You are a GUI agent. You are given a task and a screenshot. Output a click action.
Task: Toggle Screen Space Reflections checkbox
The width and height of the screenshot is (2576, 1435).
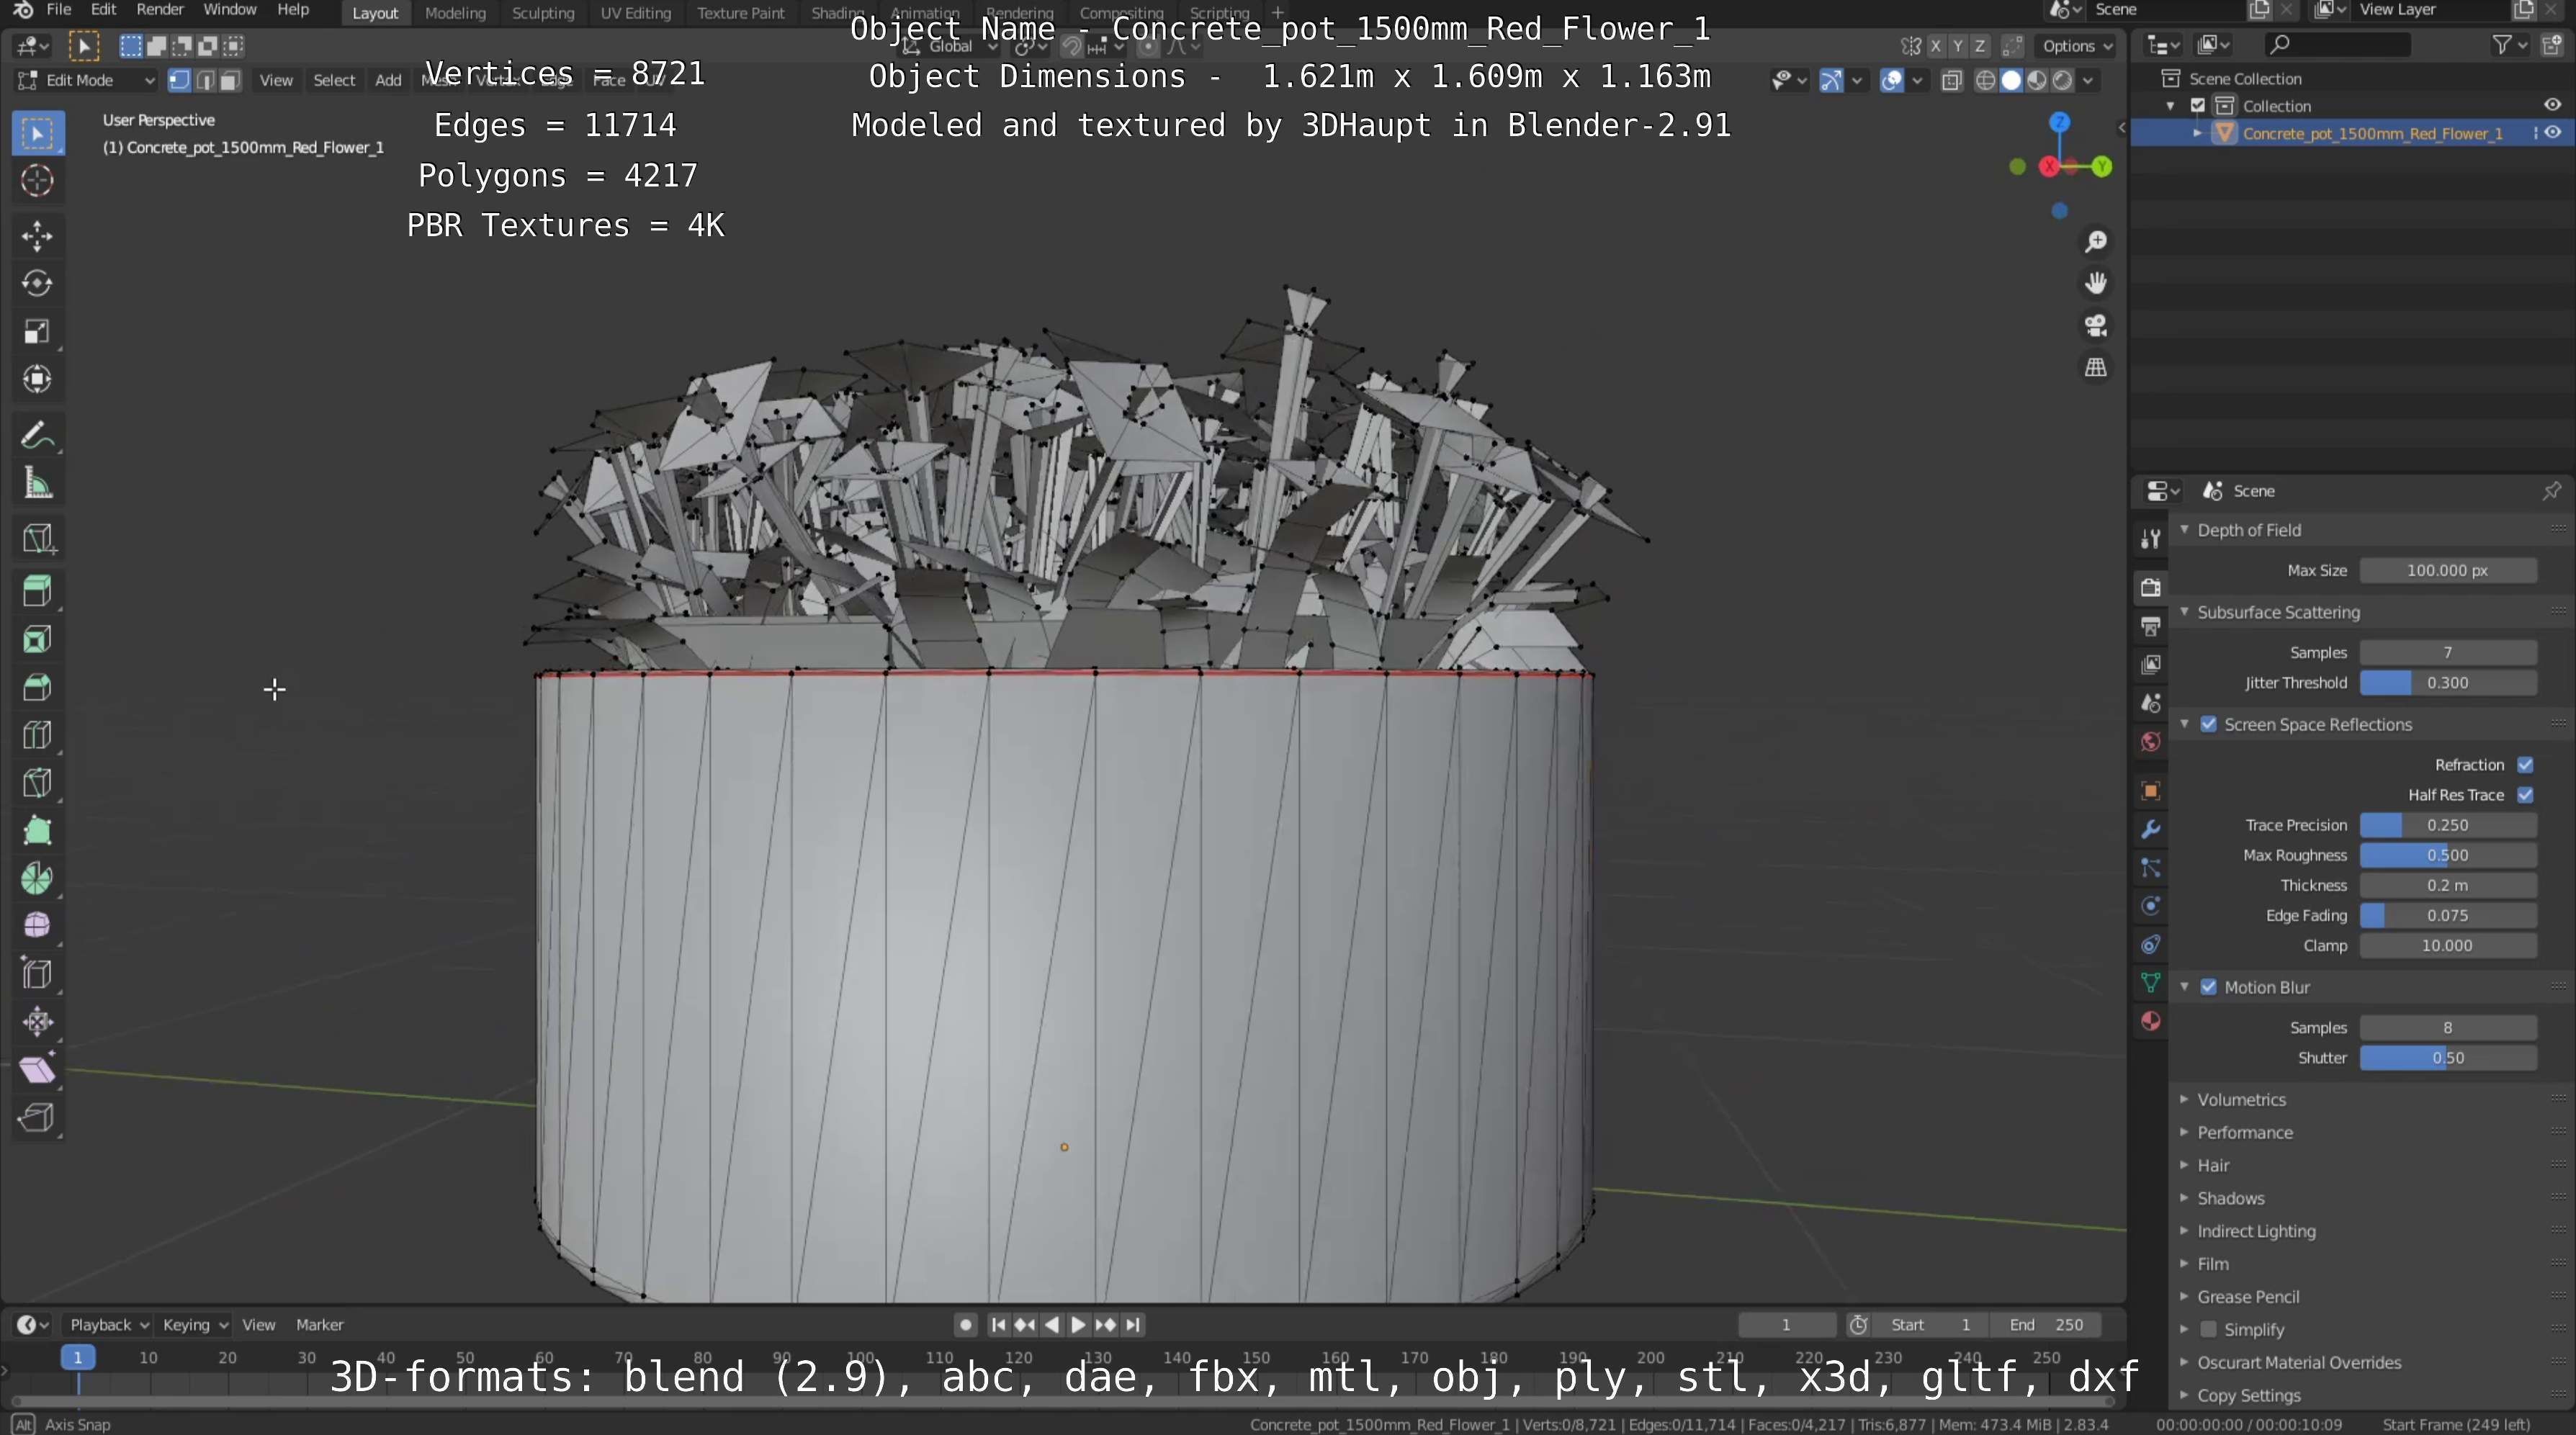click(2208, 725)
